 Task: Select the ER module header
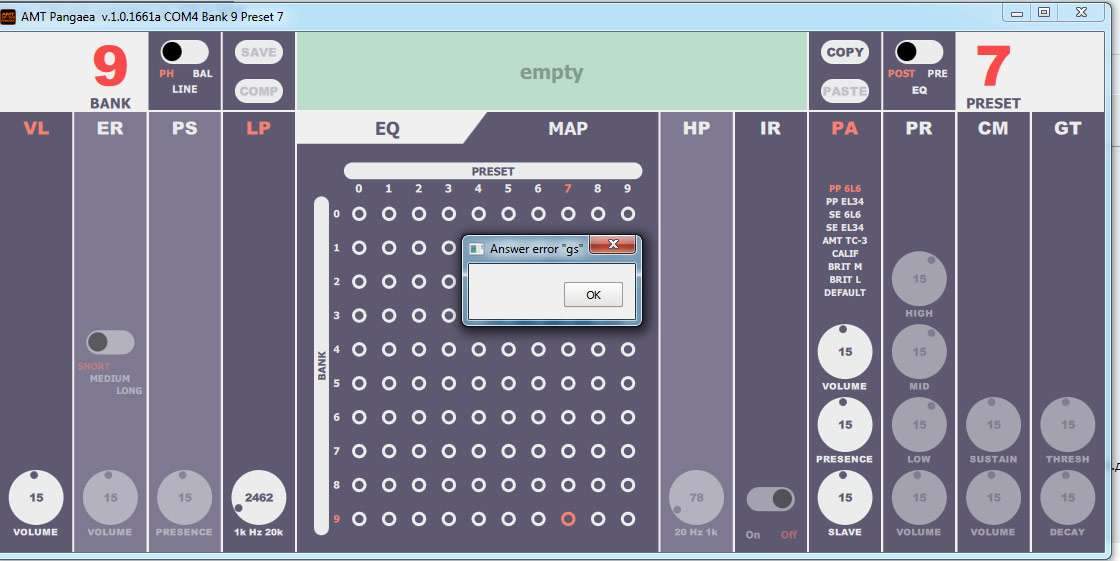[x=110, y=129]
